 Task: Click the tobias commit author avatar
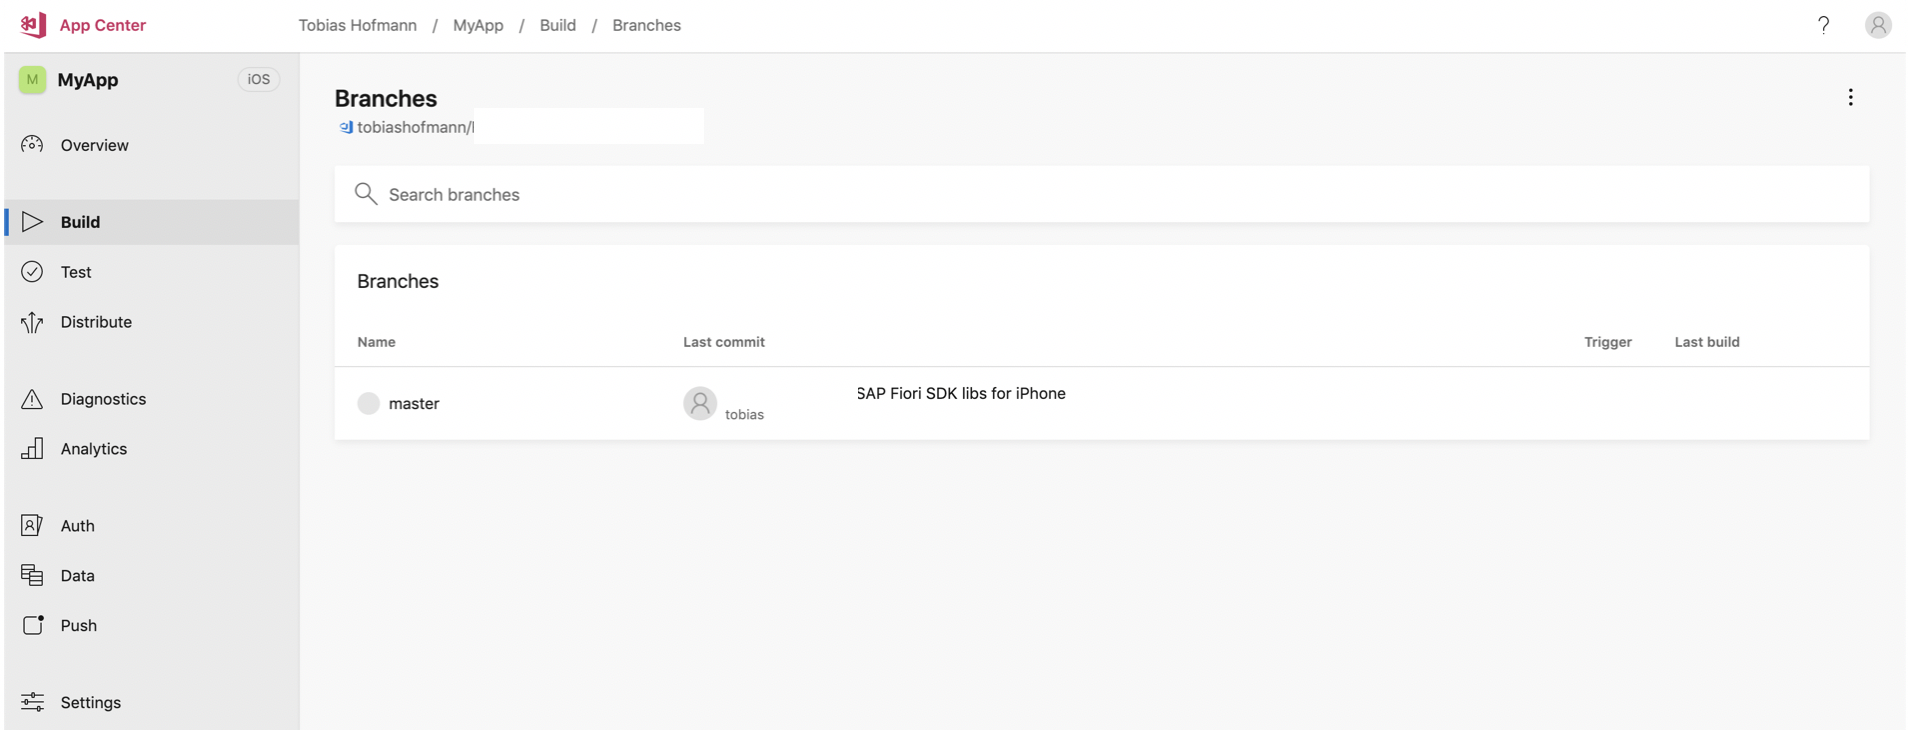tap(700, 403)
